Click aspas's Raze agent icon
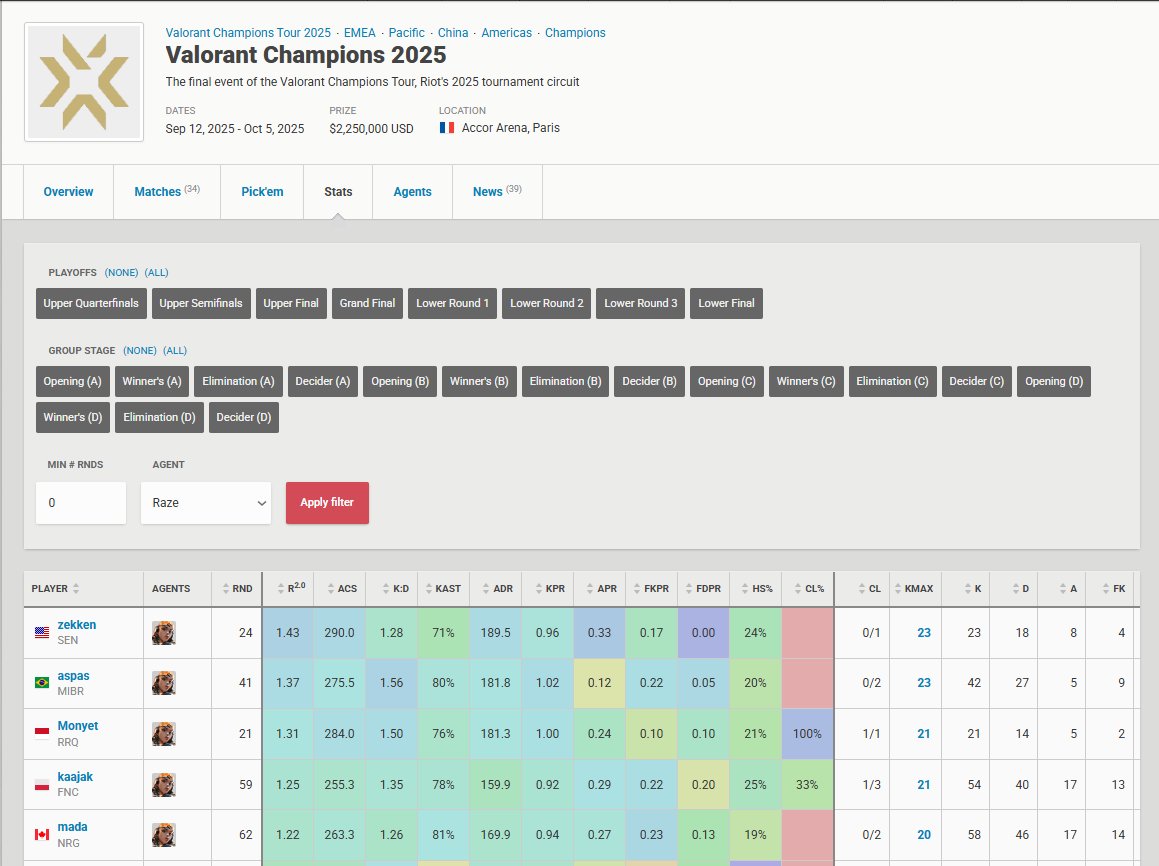 click(163, 683)
